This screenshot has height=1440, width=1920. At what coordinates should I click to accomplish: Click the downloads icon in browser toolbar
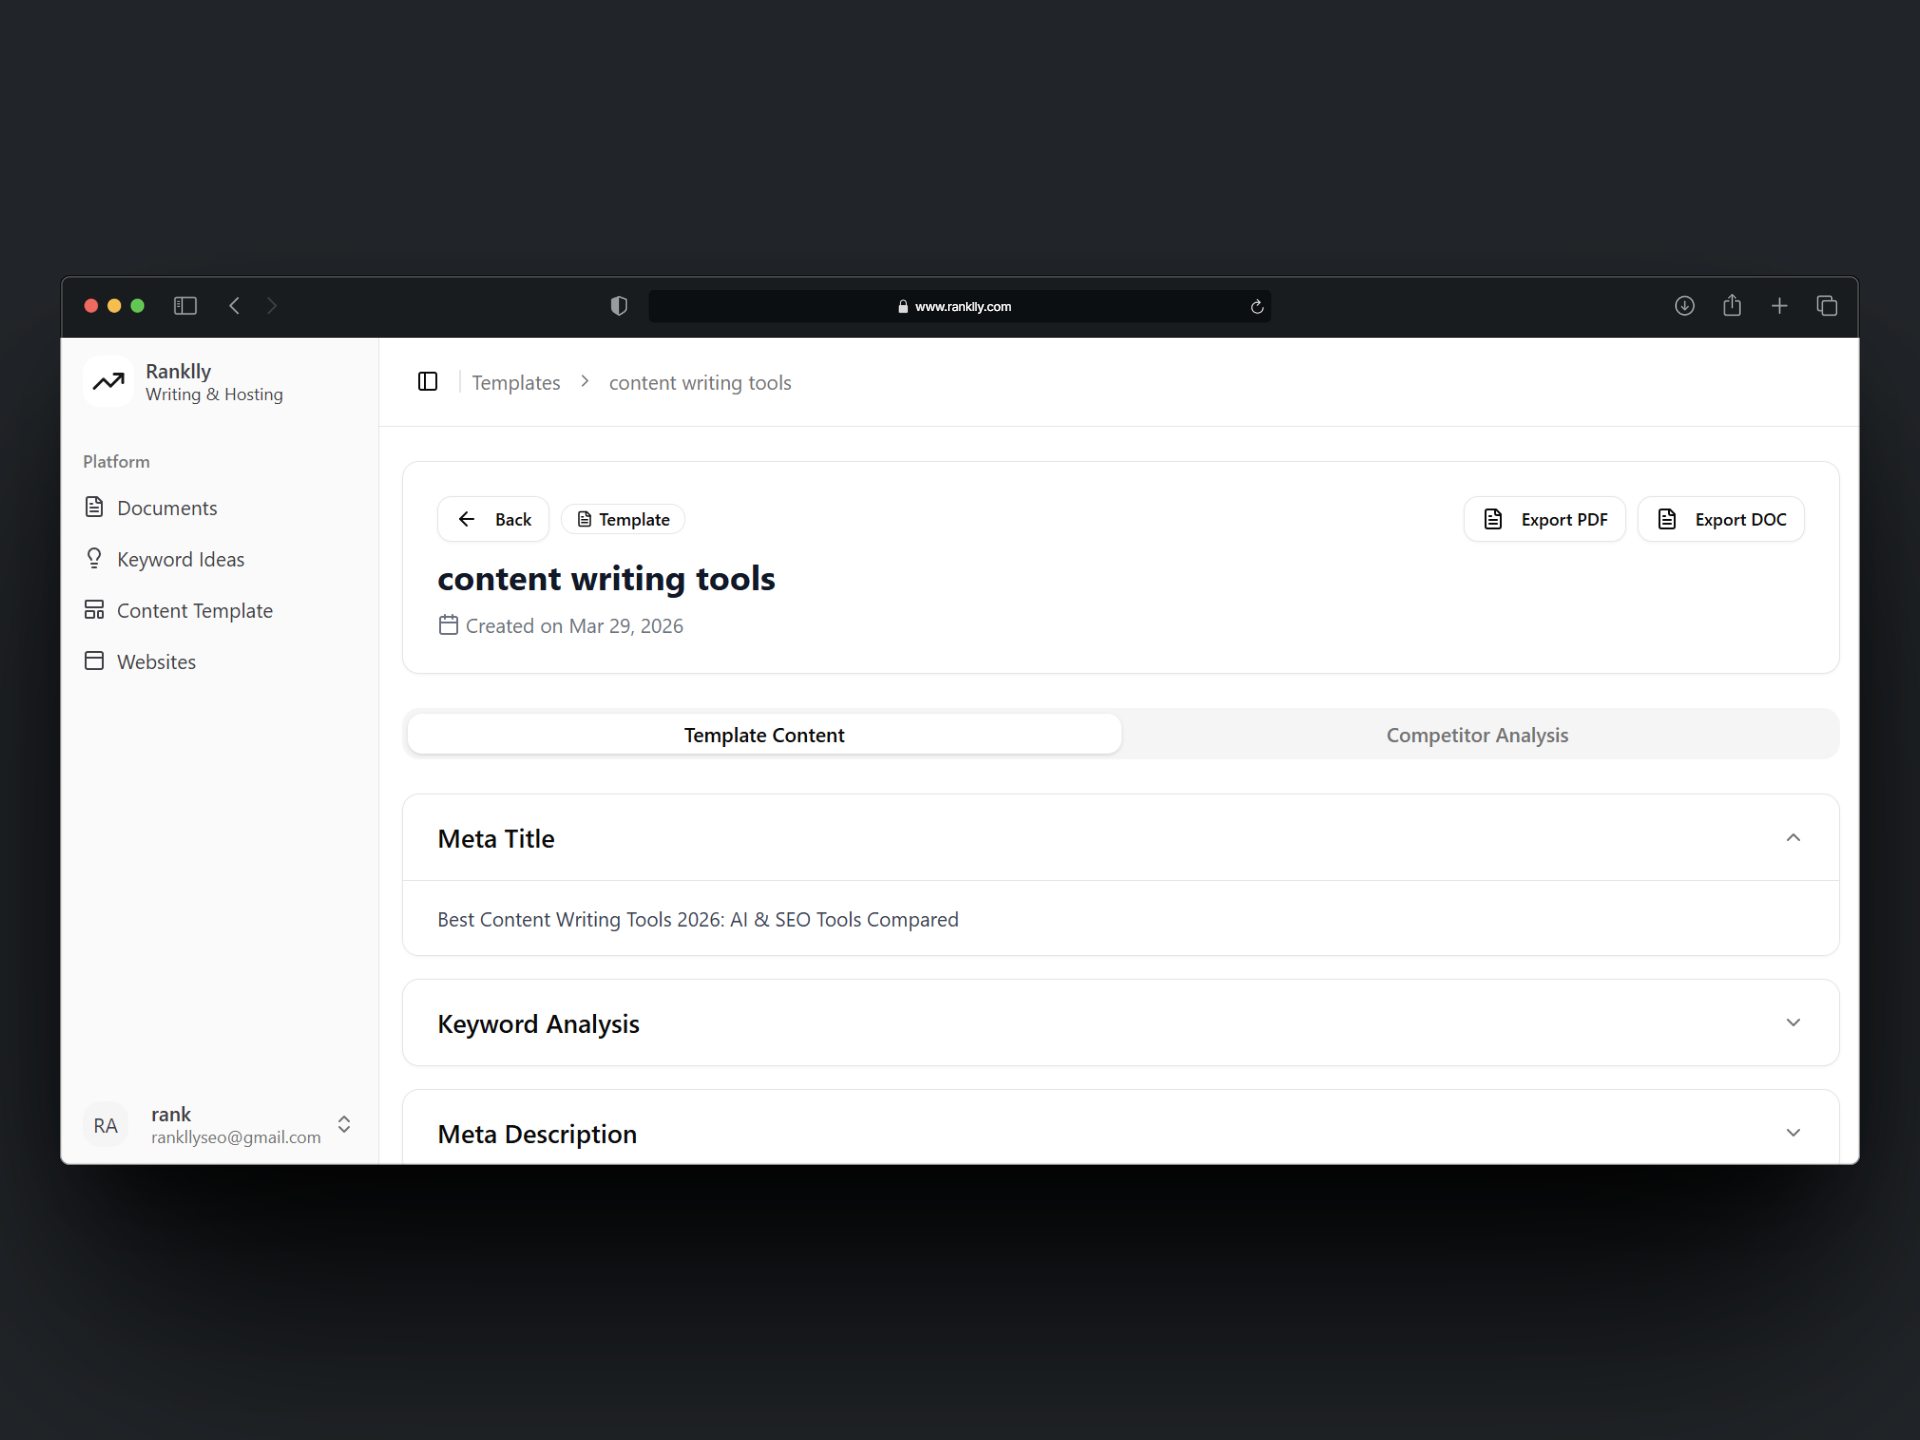(1684, 306)
